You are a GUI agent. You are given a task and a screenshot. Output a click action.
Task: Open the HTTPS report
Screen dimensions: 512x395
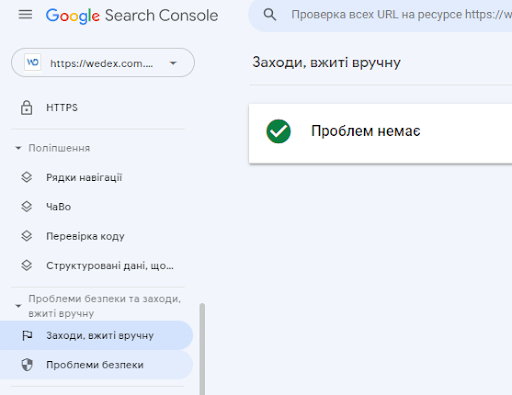tap(97, 108)
